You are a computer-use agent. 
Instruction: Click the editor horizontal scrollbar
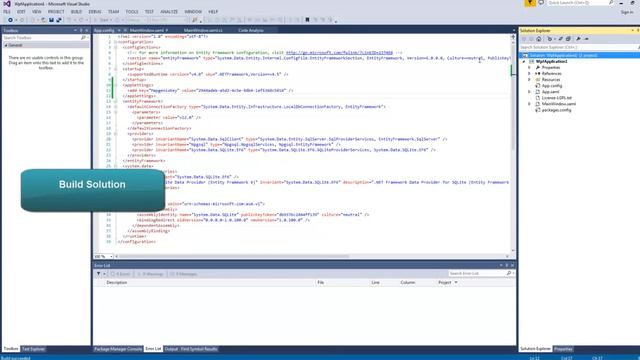click(x=233, y=257)
